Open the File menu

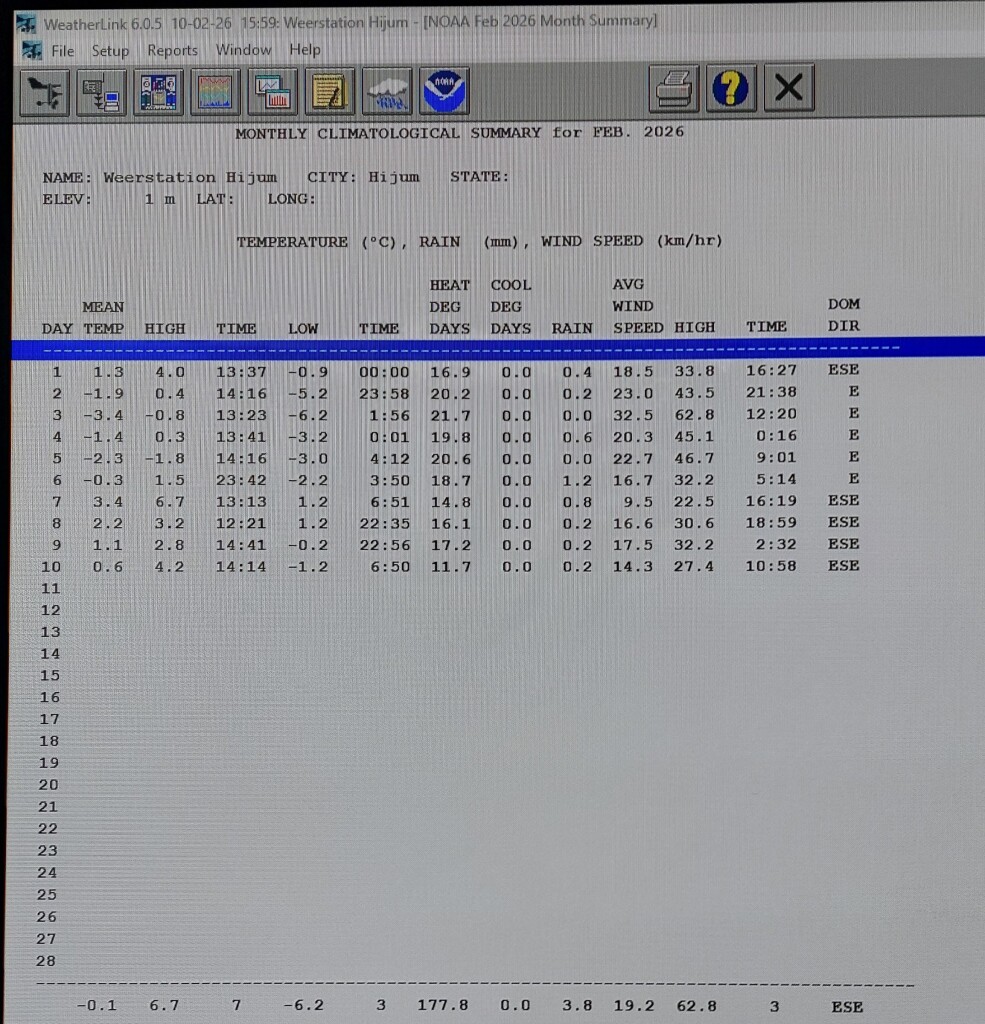click(x=63, y=50)
